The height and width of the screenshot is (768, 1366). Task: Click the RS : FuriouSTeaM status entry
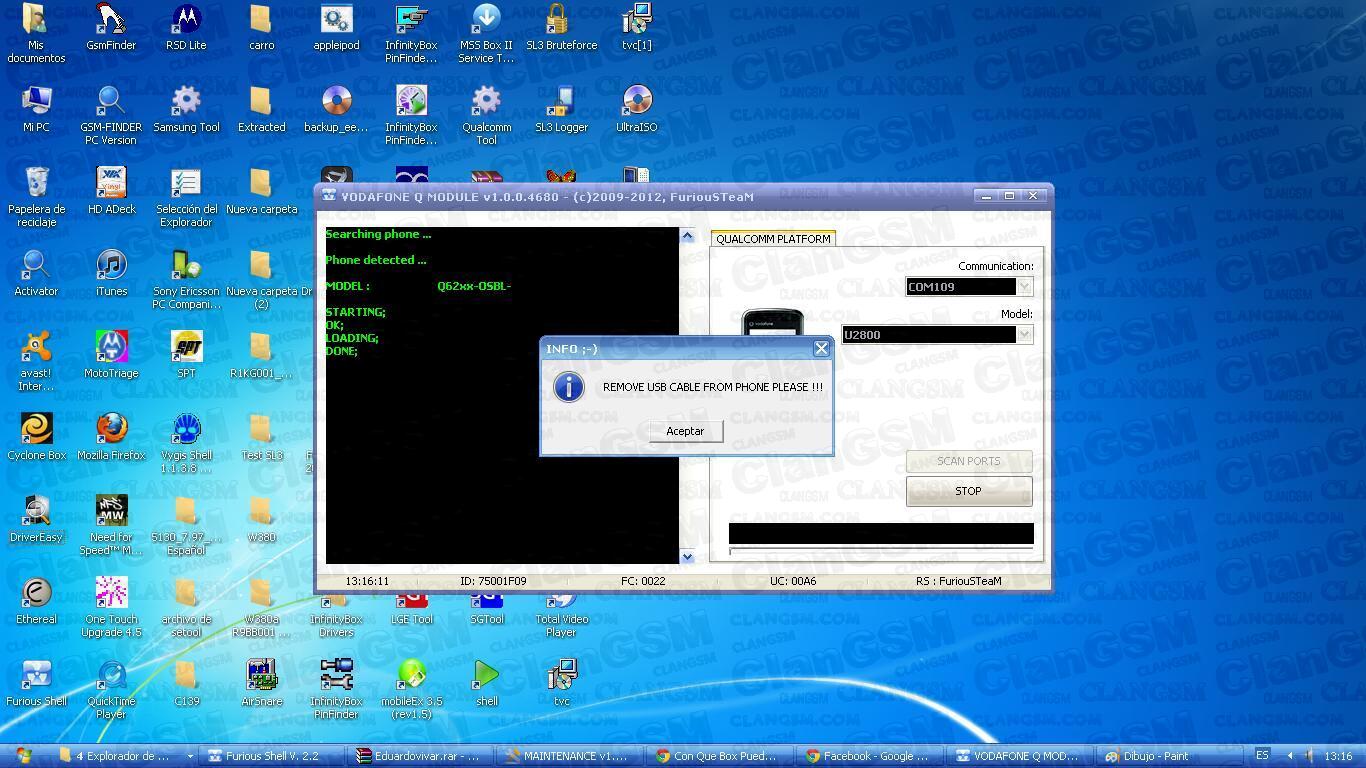pyautogui.click(x=958, y=581)
